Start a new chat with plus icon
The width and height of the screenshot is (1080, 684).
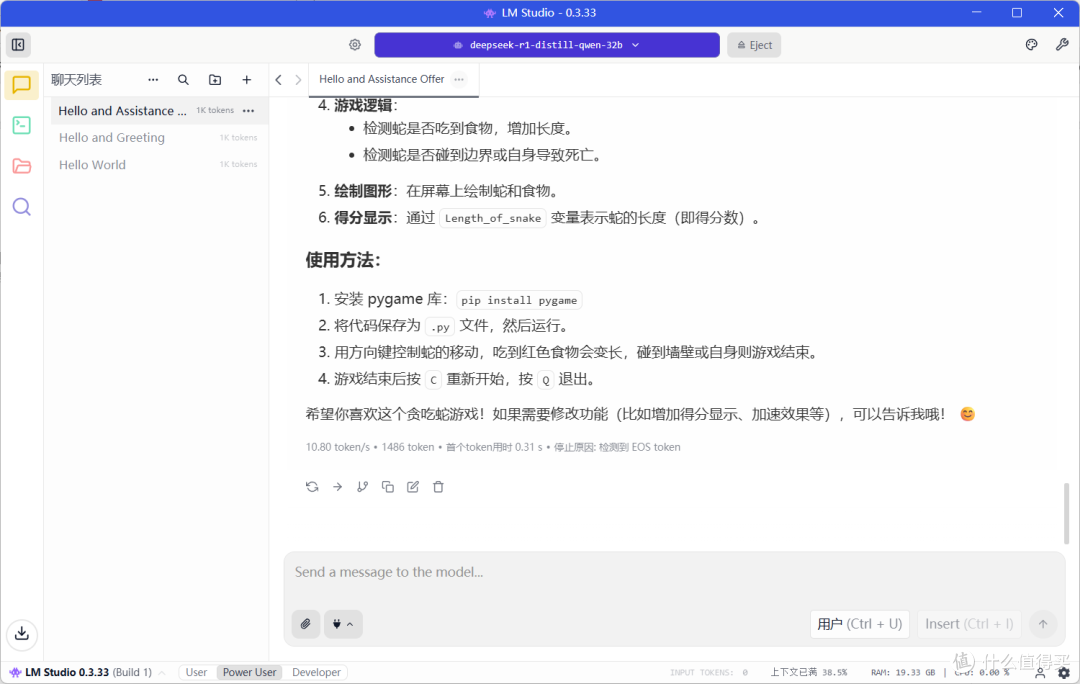247,80
